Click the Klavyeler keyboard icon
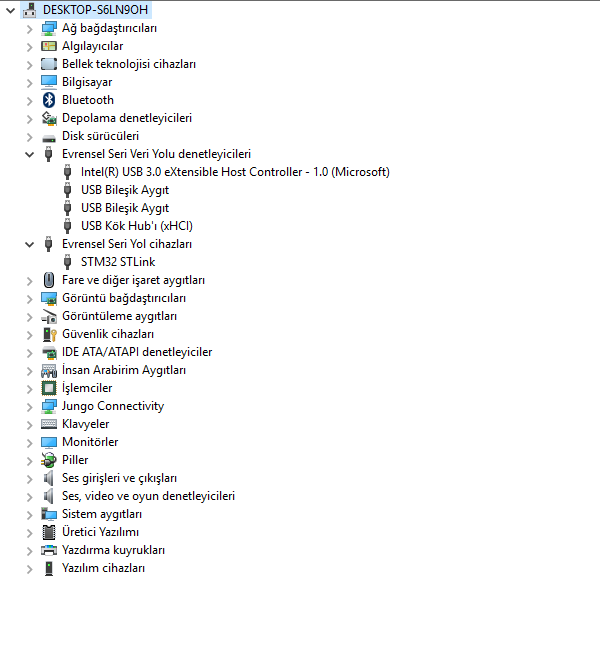 click(x=49, y=424)
